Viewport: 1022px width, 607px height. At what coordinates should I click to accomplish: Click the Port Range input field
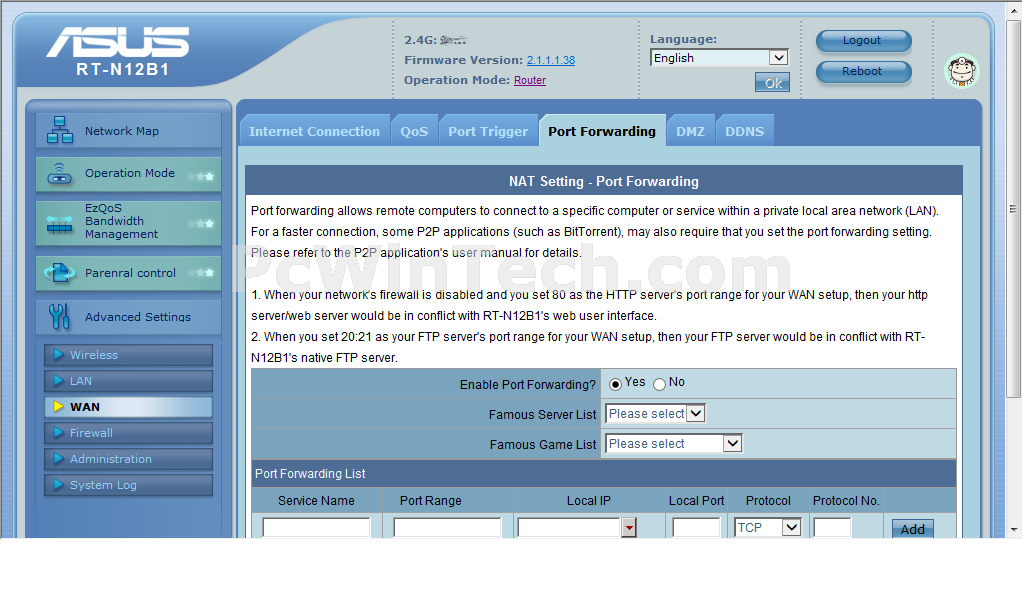[447, 527]
